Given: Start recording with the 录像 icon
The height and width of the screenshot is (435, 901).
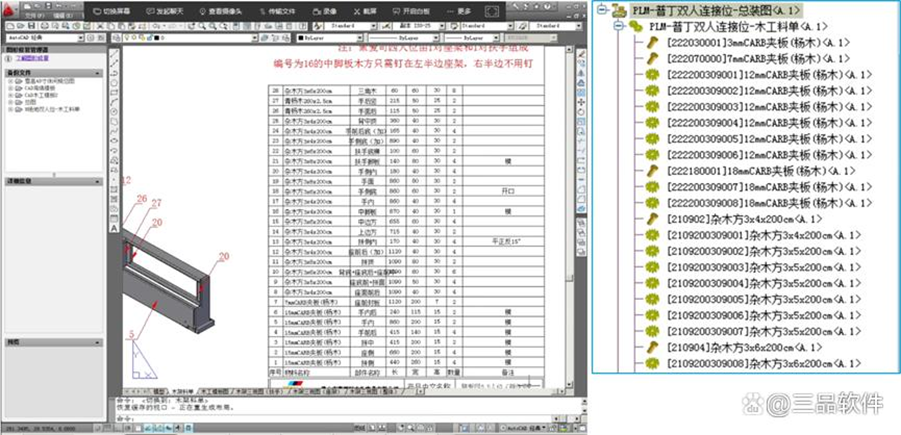Looking at the screenshot, I should (x=316, y=10).
